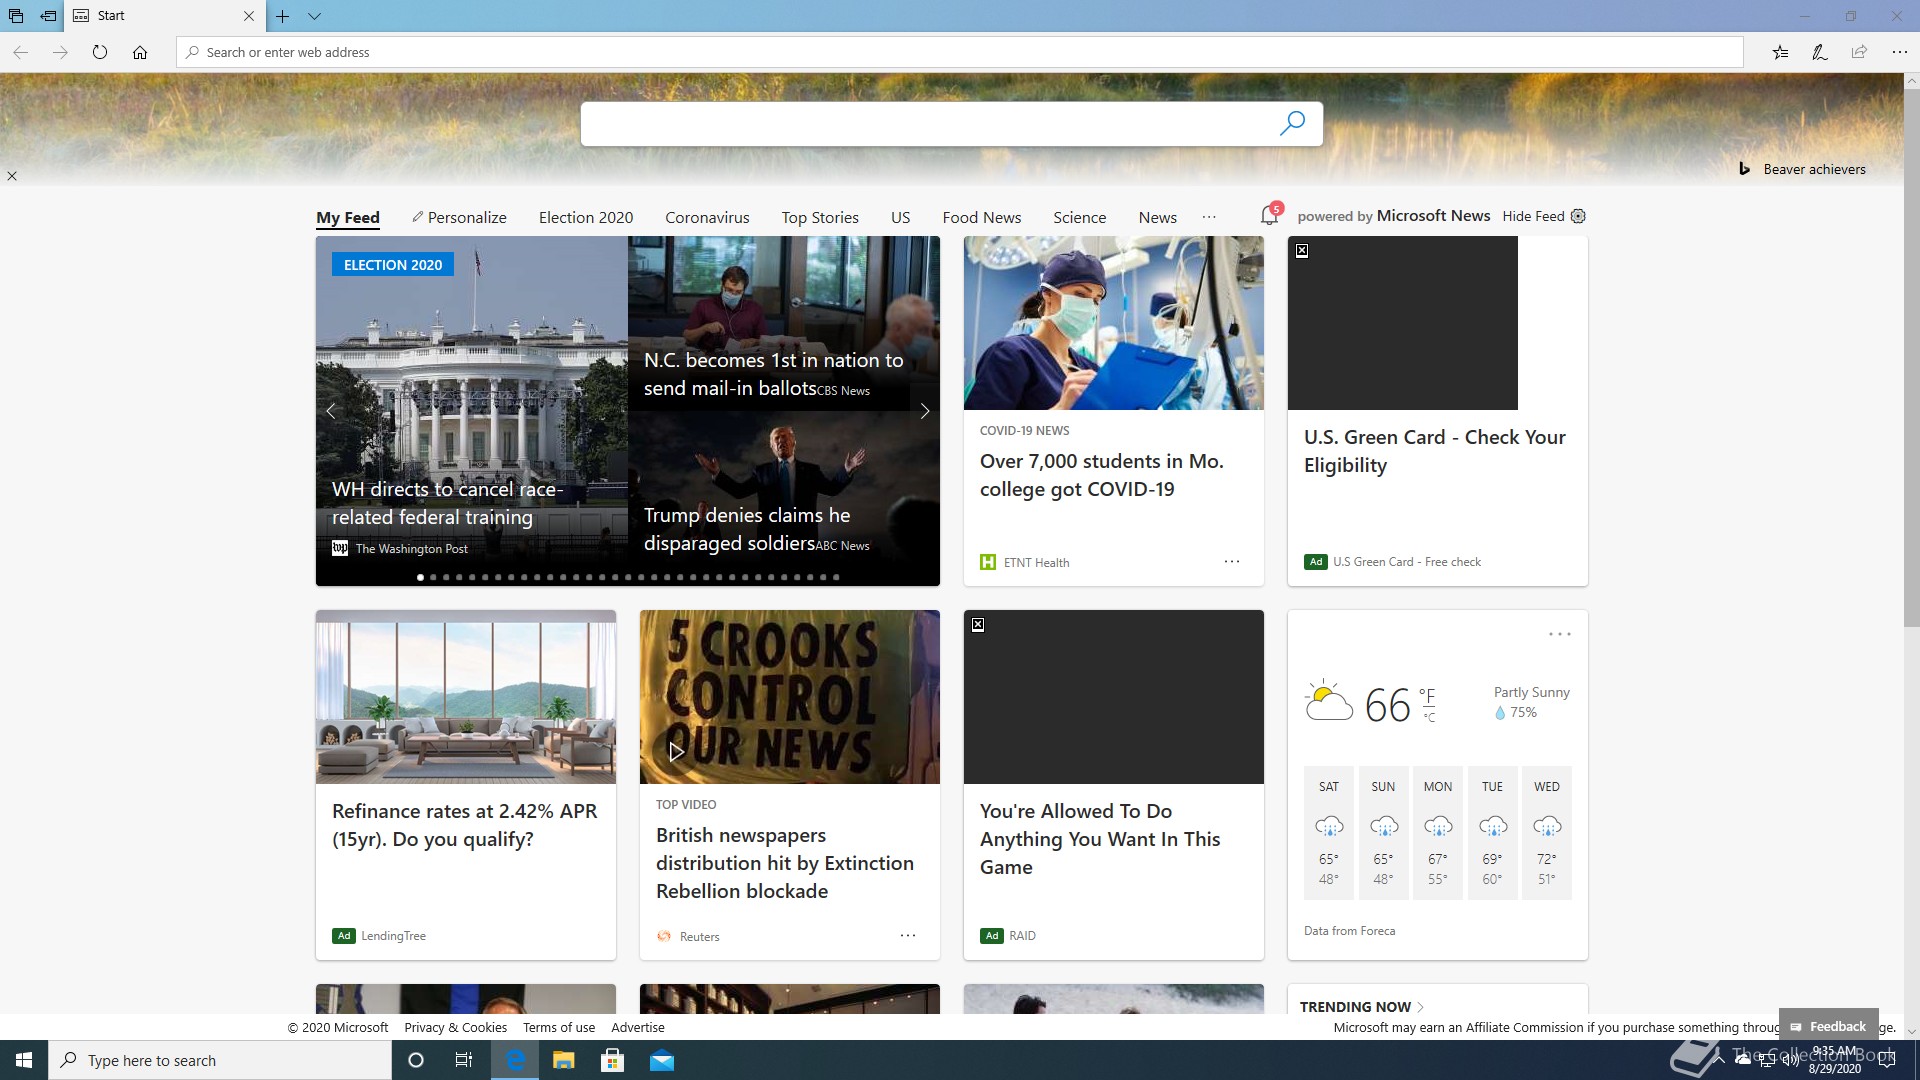Click the browser forward arrow

tap(60, 52)
